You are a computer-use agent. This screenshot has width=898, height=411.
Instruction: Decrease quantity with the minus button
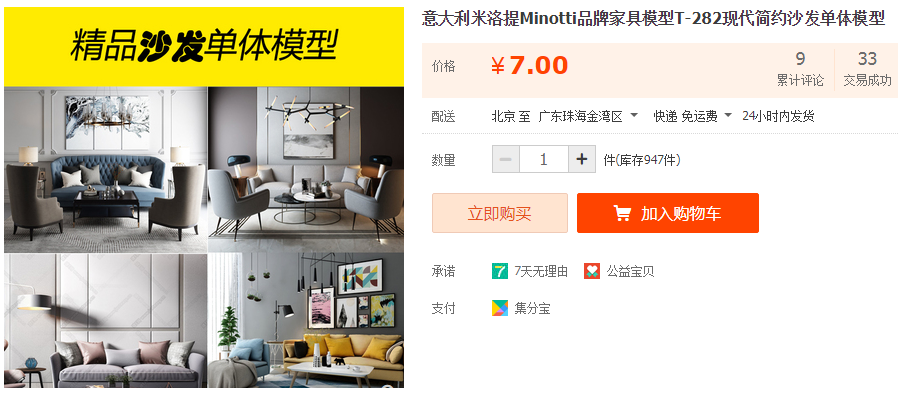pos(506,159)
